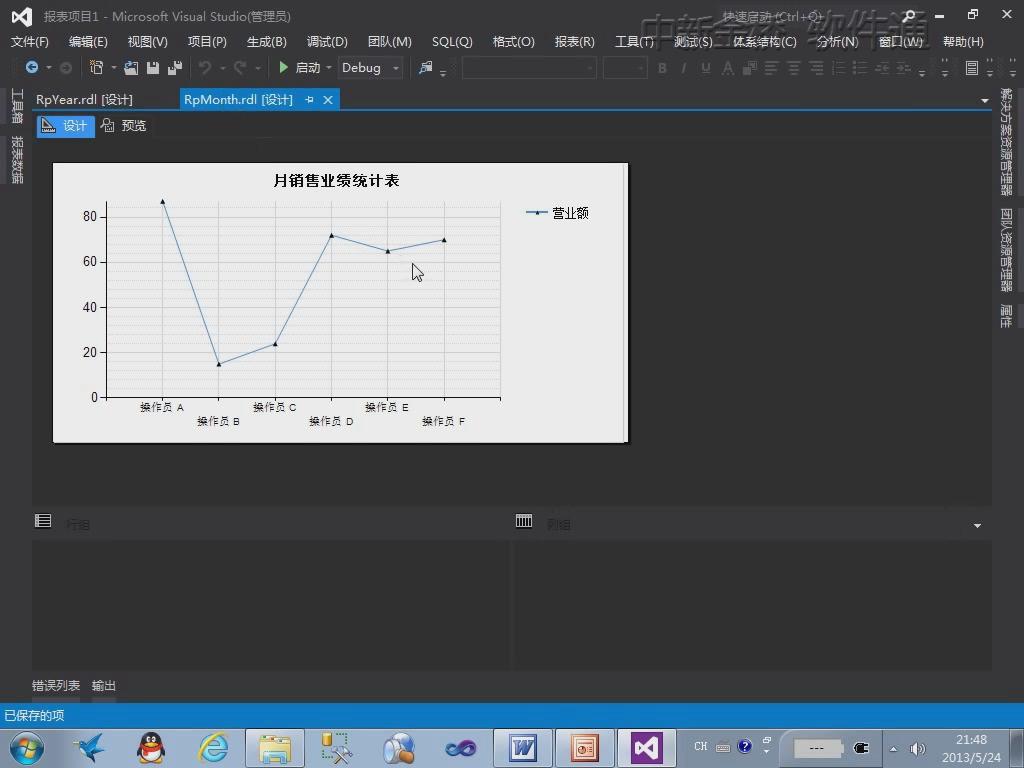Open the 调试(D) menu

327,42
